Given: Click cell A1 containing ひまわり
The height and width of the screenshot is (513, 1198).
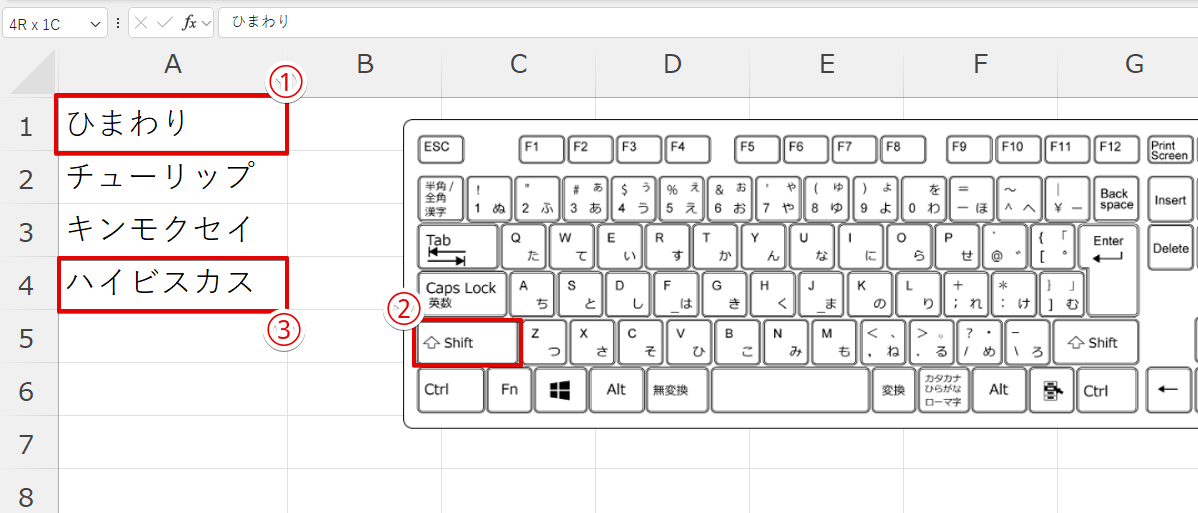Looking at the screenshot, I should pyautogui.click(x=172, y=125).
